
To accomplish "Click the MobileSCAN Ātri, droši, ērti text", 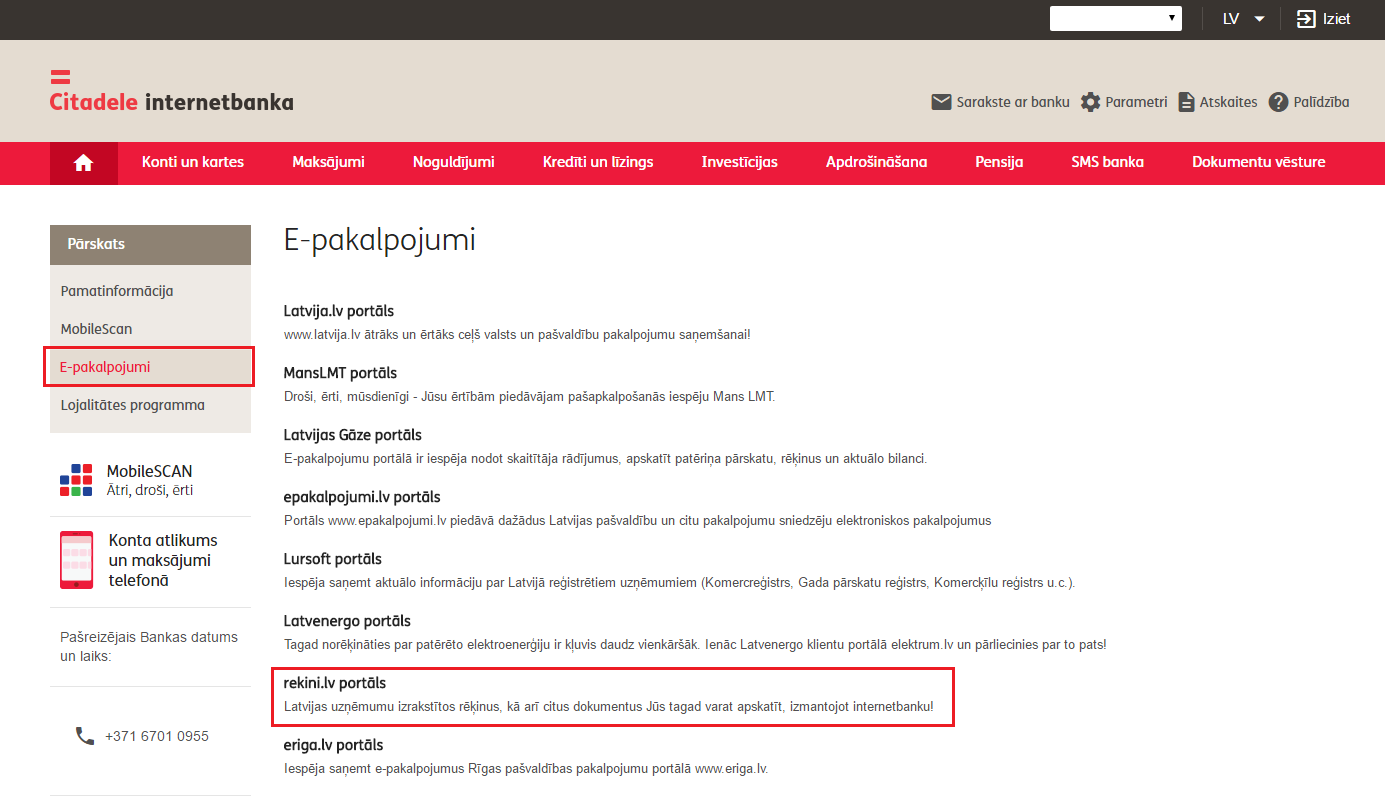I will (150, 480).
